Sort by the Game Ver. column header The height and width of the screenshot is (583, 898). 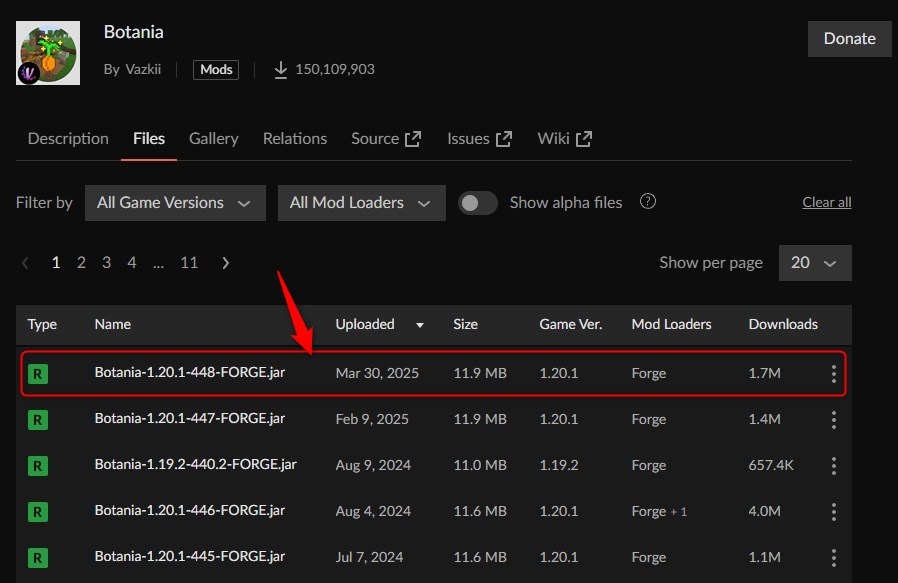tap(570, 324)
